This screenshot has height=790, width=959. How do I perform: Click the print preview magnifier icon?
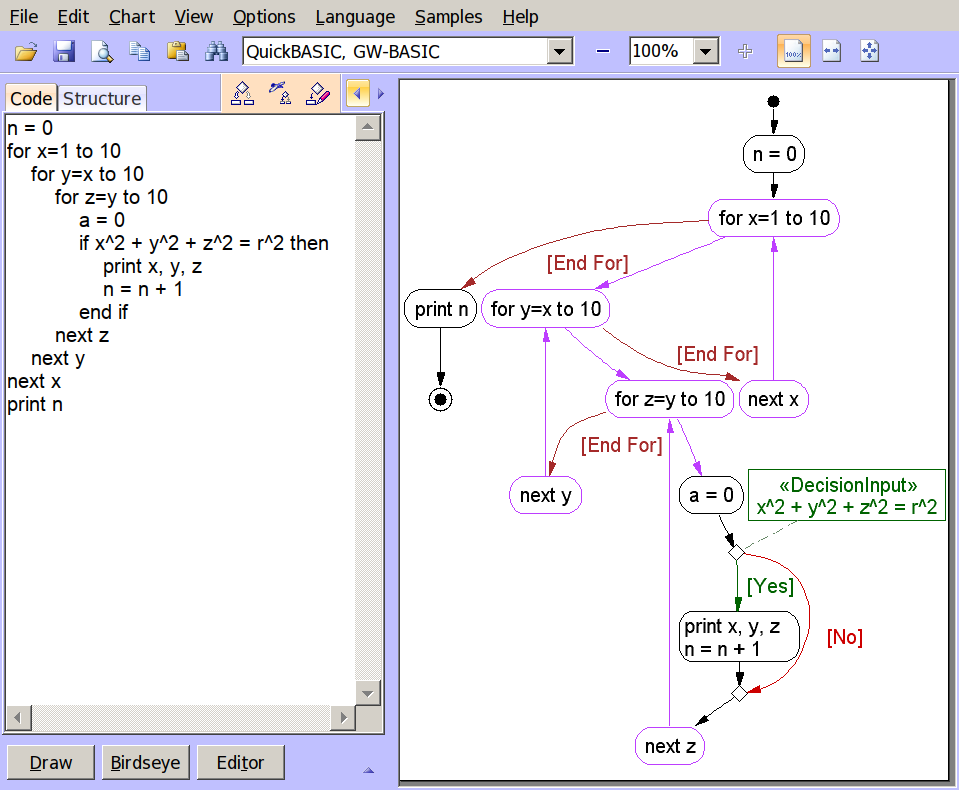click(102, 52)
